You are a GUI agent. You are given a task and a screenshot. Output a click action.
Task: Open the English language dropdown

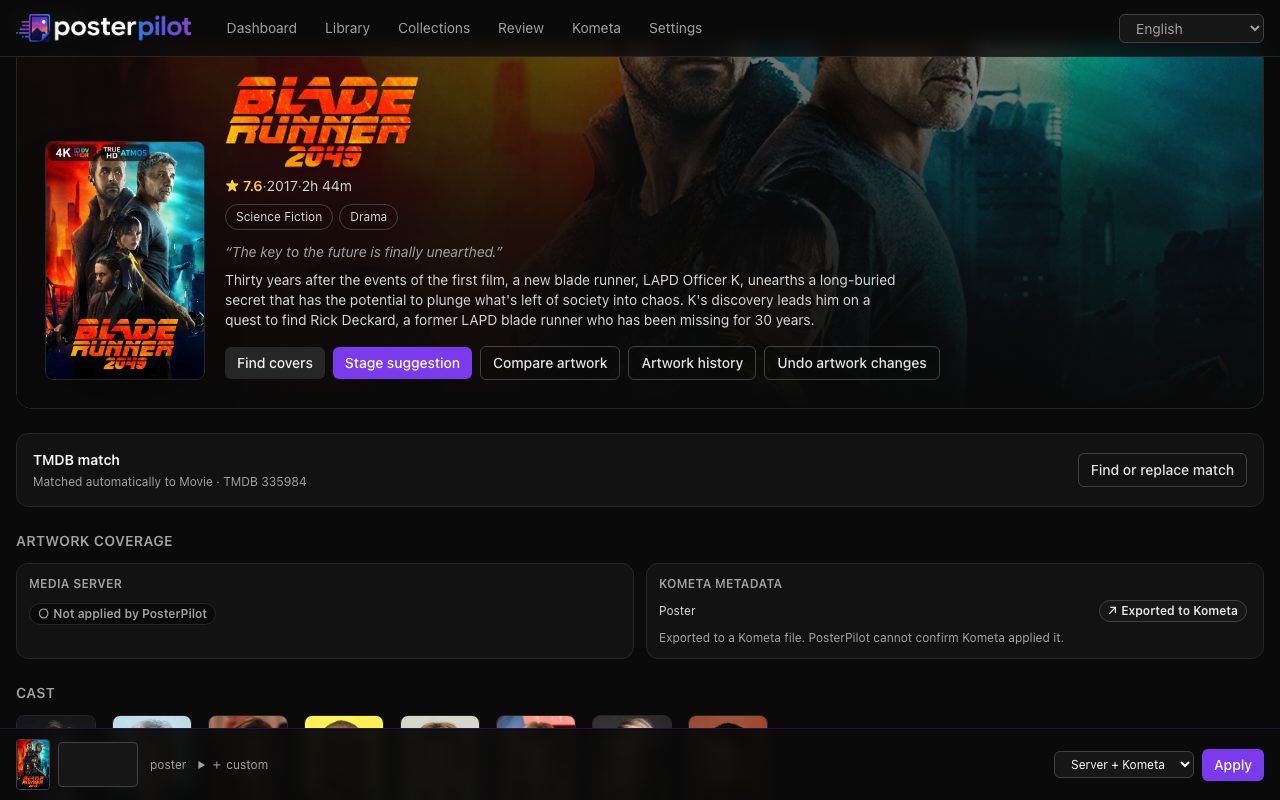tap(1191, 29)
